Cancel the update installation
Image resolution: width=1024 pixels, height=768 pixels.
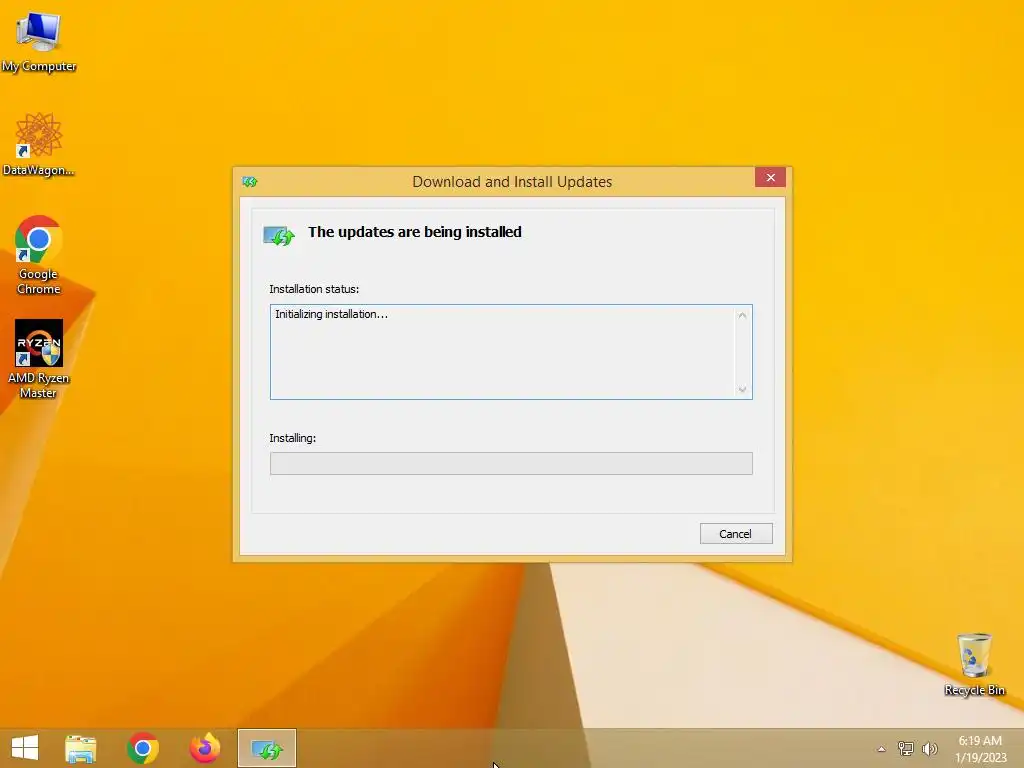[736, 534]
